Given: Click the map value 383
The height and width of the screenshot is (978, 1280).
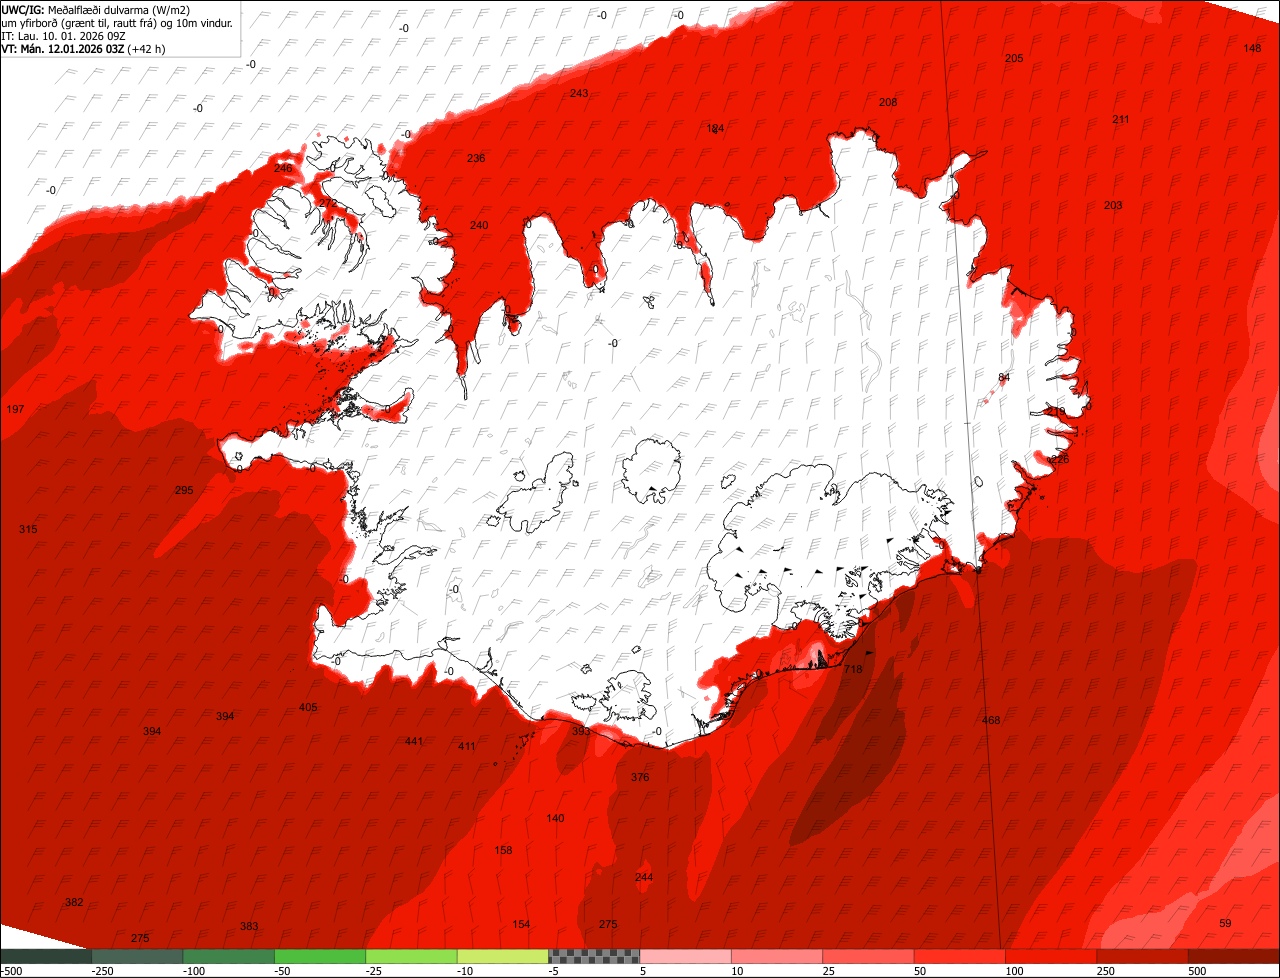Looking at the screenshot, I should click(x=249, y=926).
